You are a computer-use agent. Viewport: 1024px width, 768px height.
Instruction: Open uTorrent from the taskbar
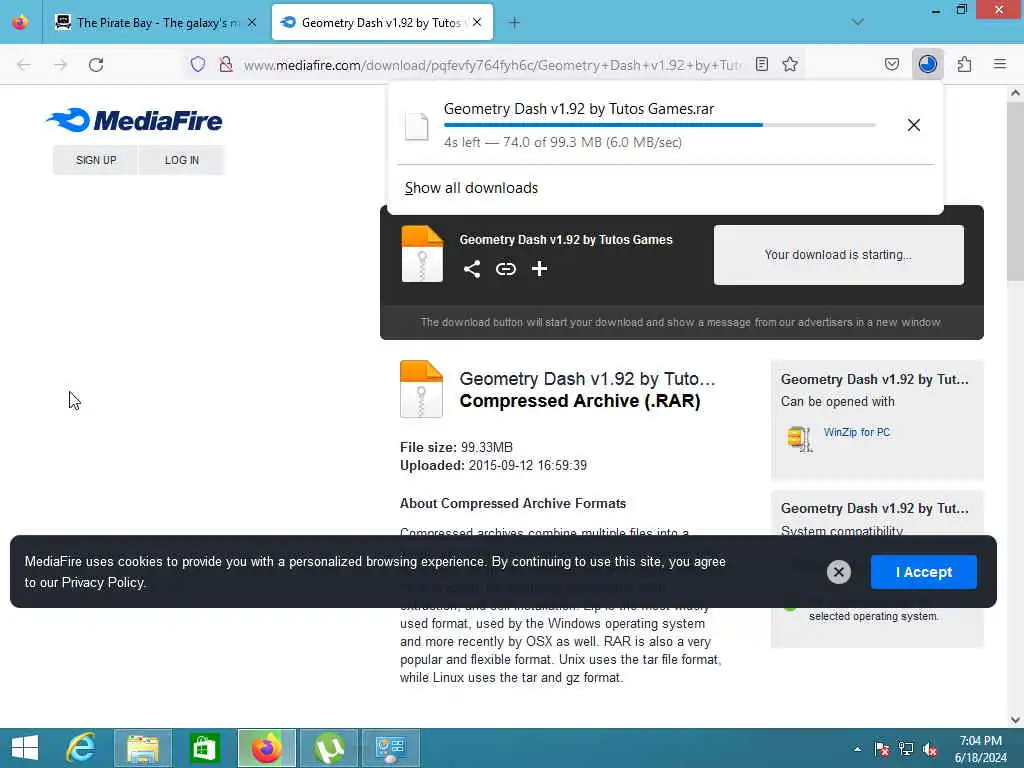329,748
